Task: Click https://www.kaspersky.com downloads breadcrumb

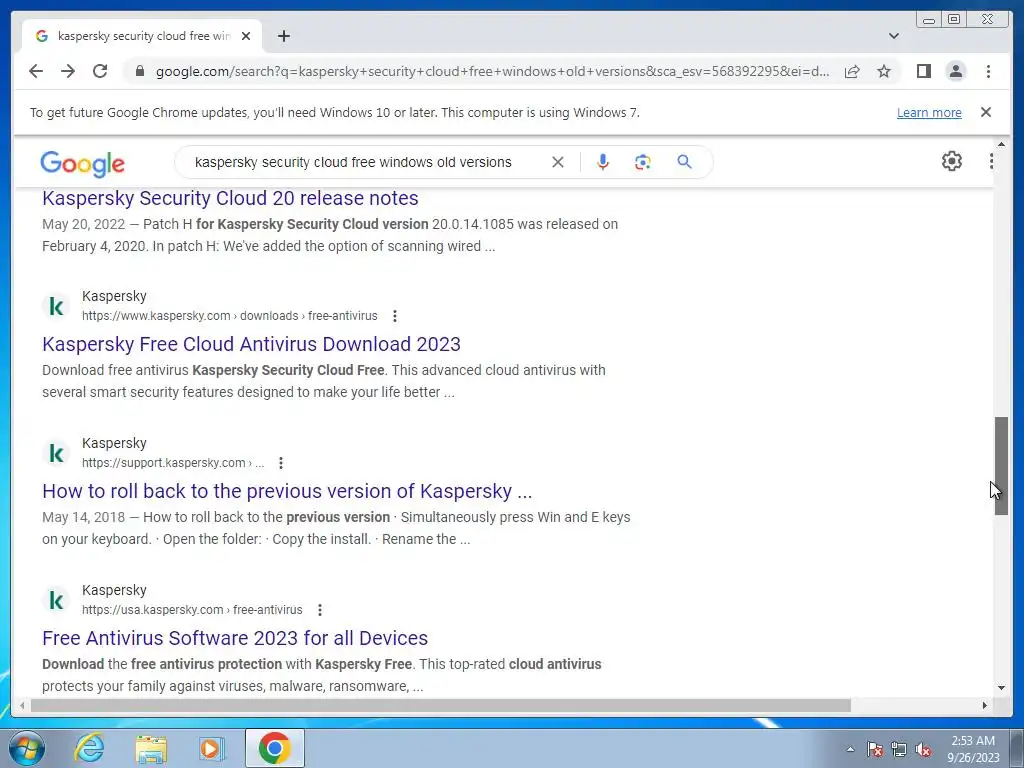Action: pos(230,316)
